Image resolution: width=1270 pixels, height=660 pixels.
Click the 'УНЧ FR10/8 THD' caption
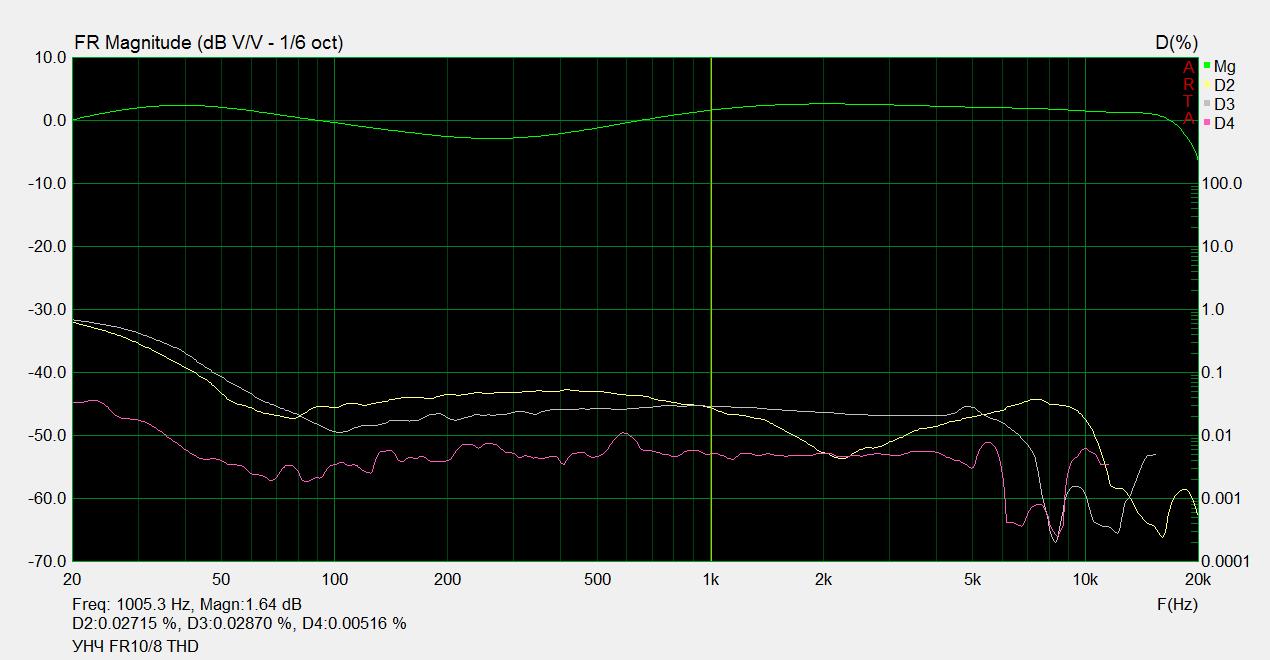pos(136,647)
